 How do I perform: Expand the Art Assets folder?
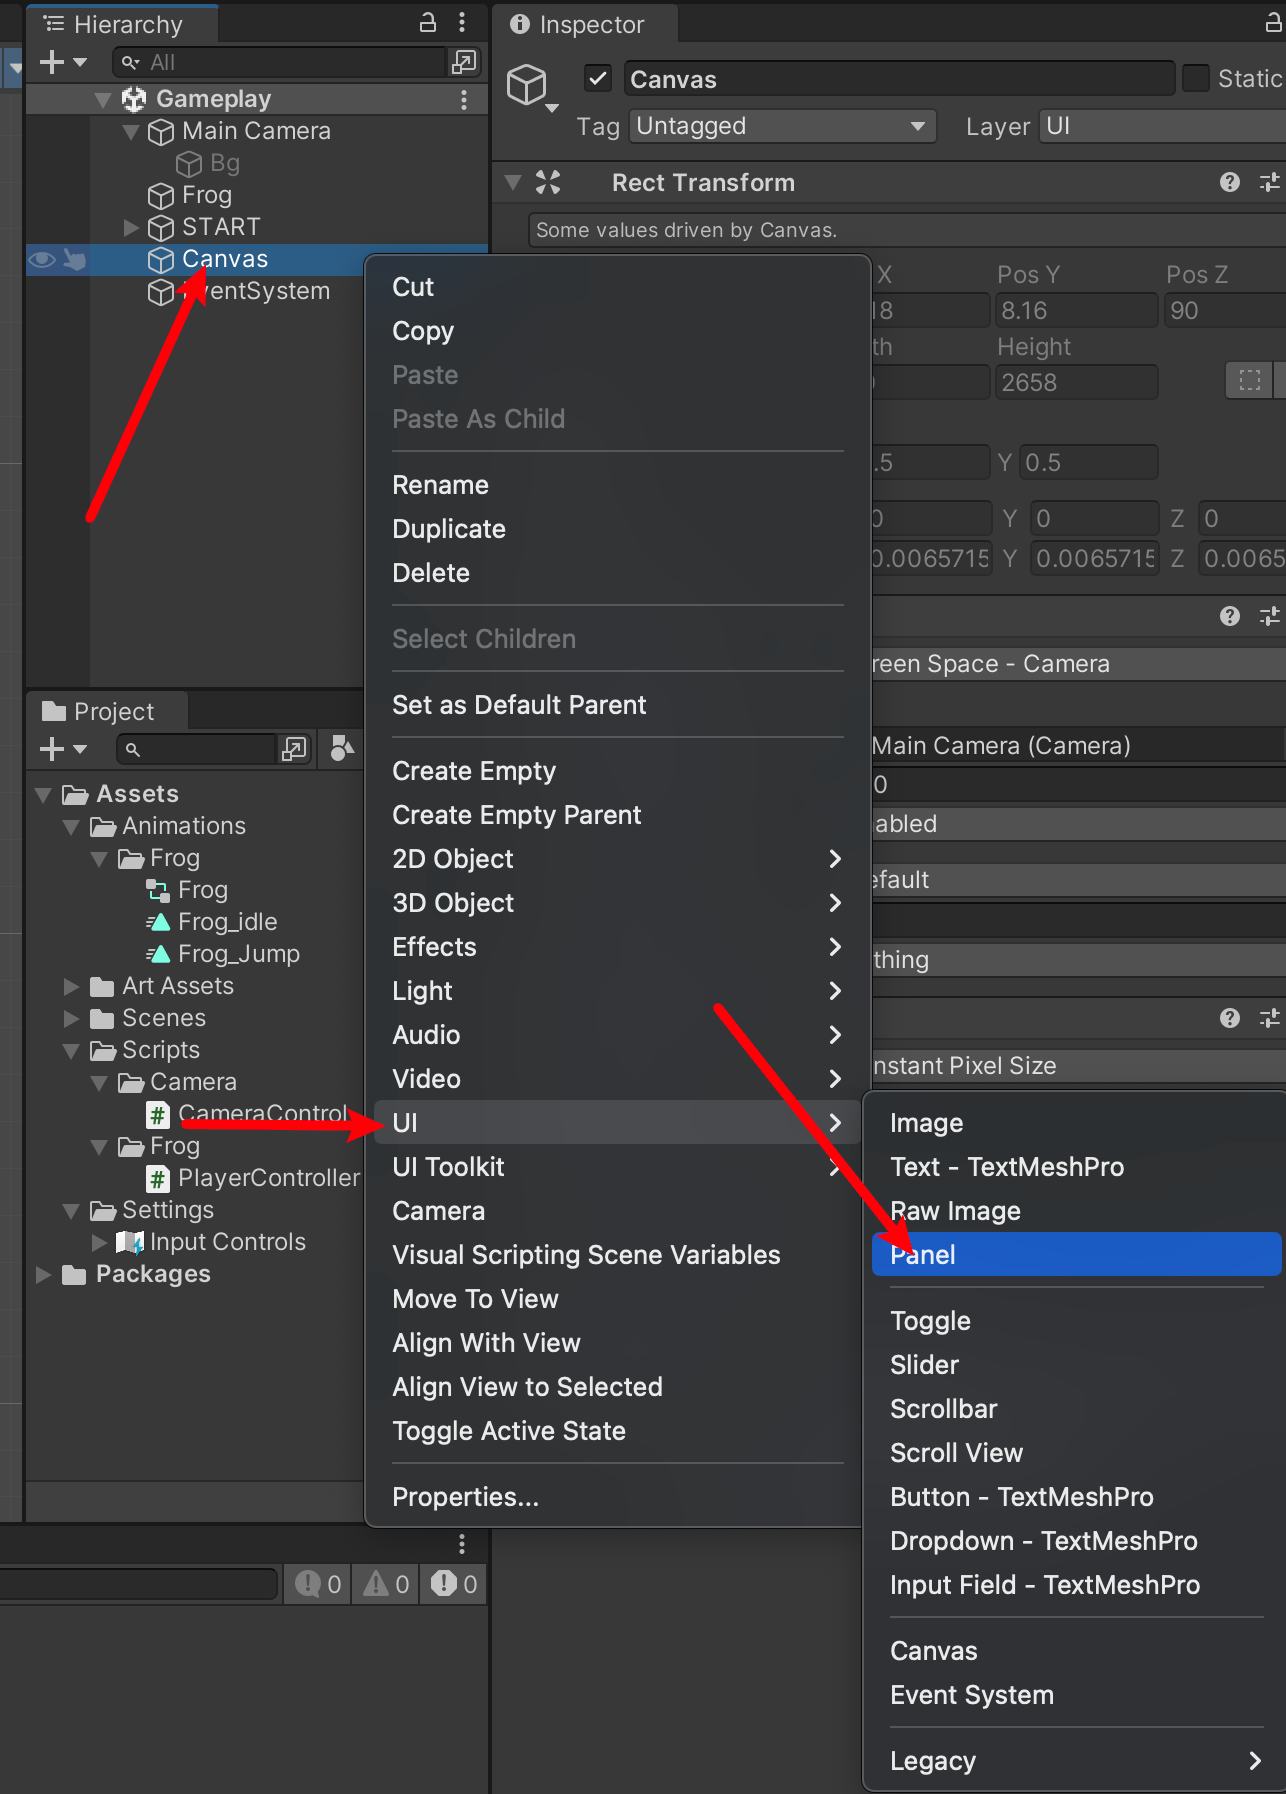pyautogui.click(x=71, y=987)
